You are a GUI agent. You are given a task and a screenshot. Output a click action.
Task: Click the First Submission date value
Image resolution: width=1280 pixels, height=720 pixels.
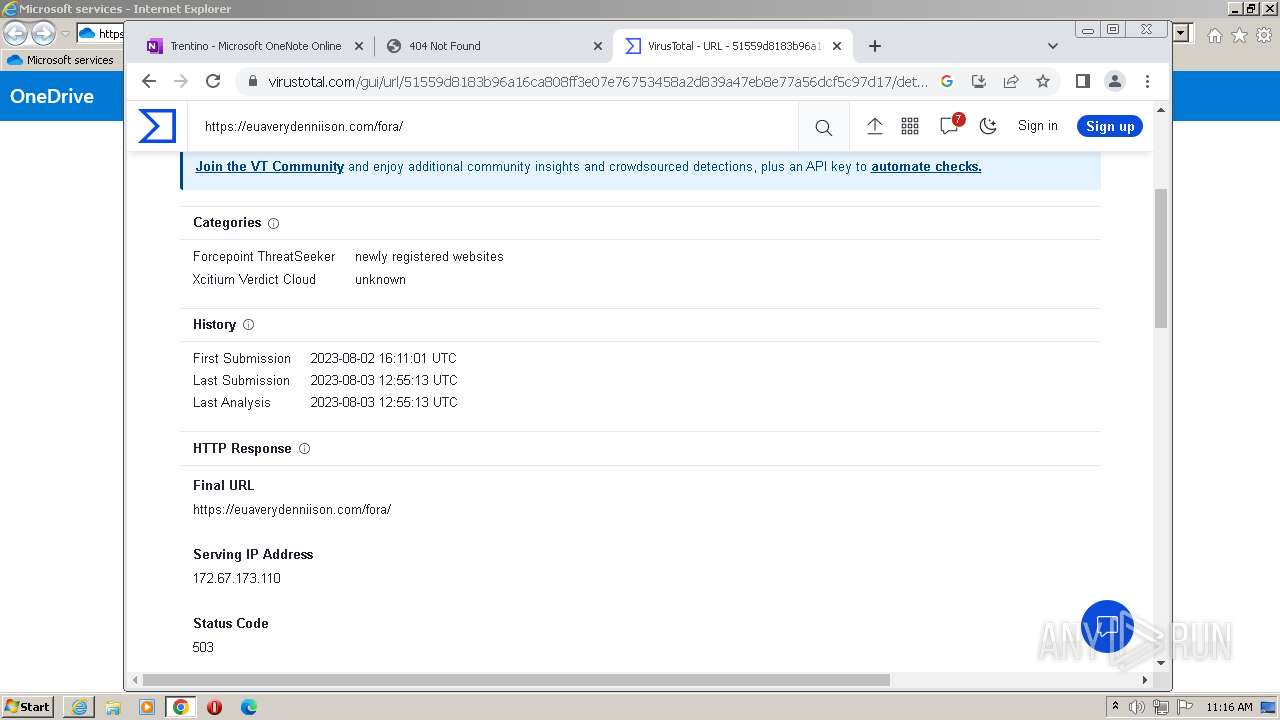383,358
